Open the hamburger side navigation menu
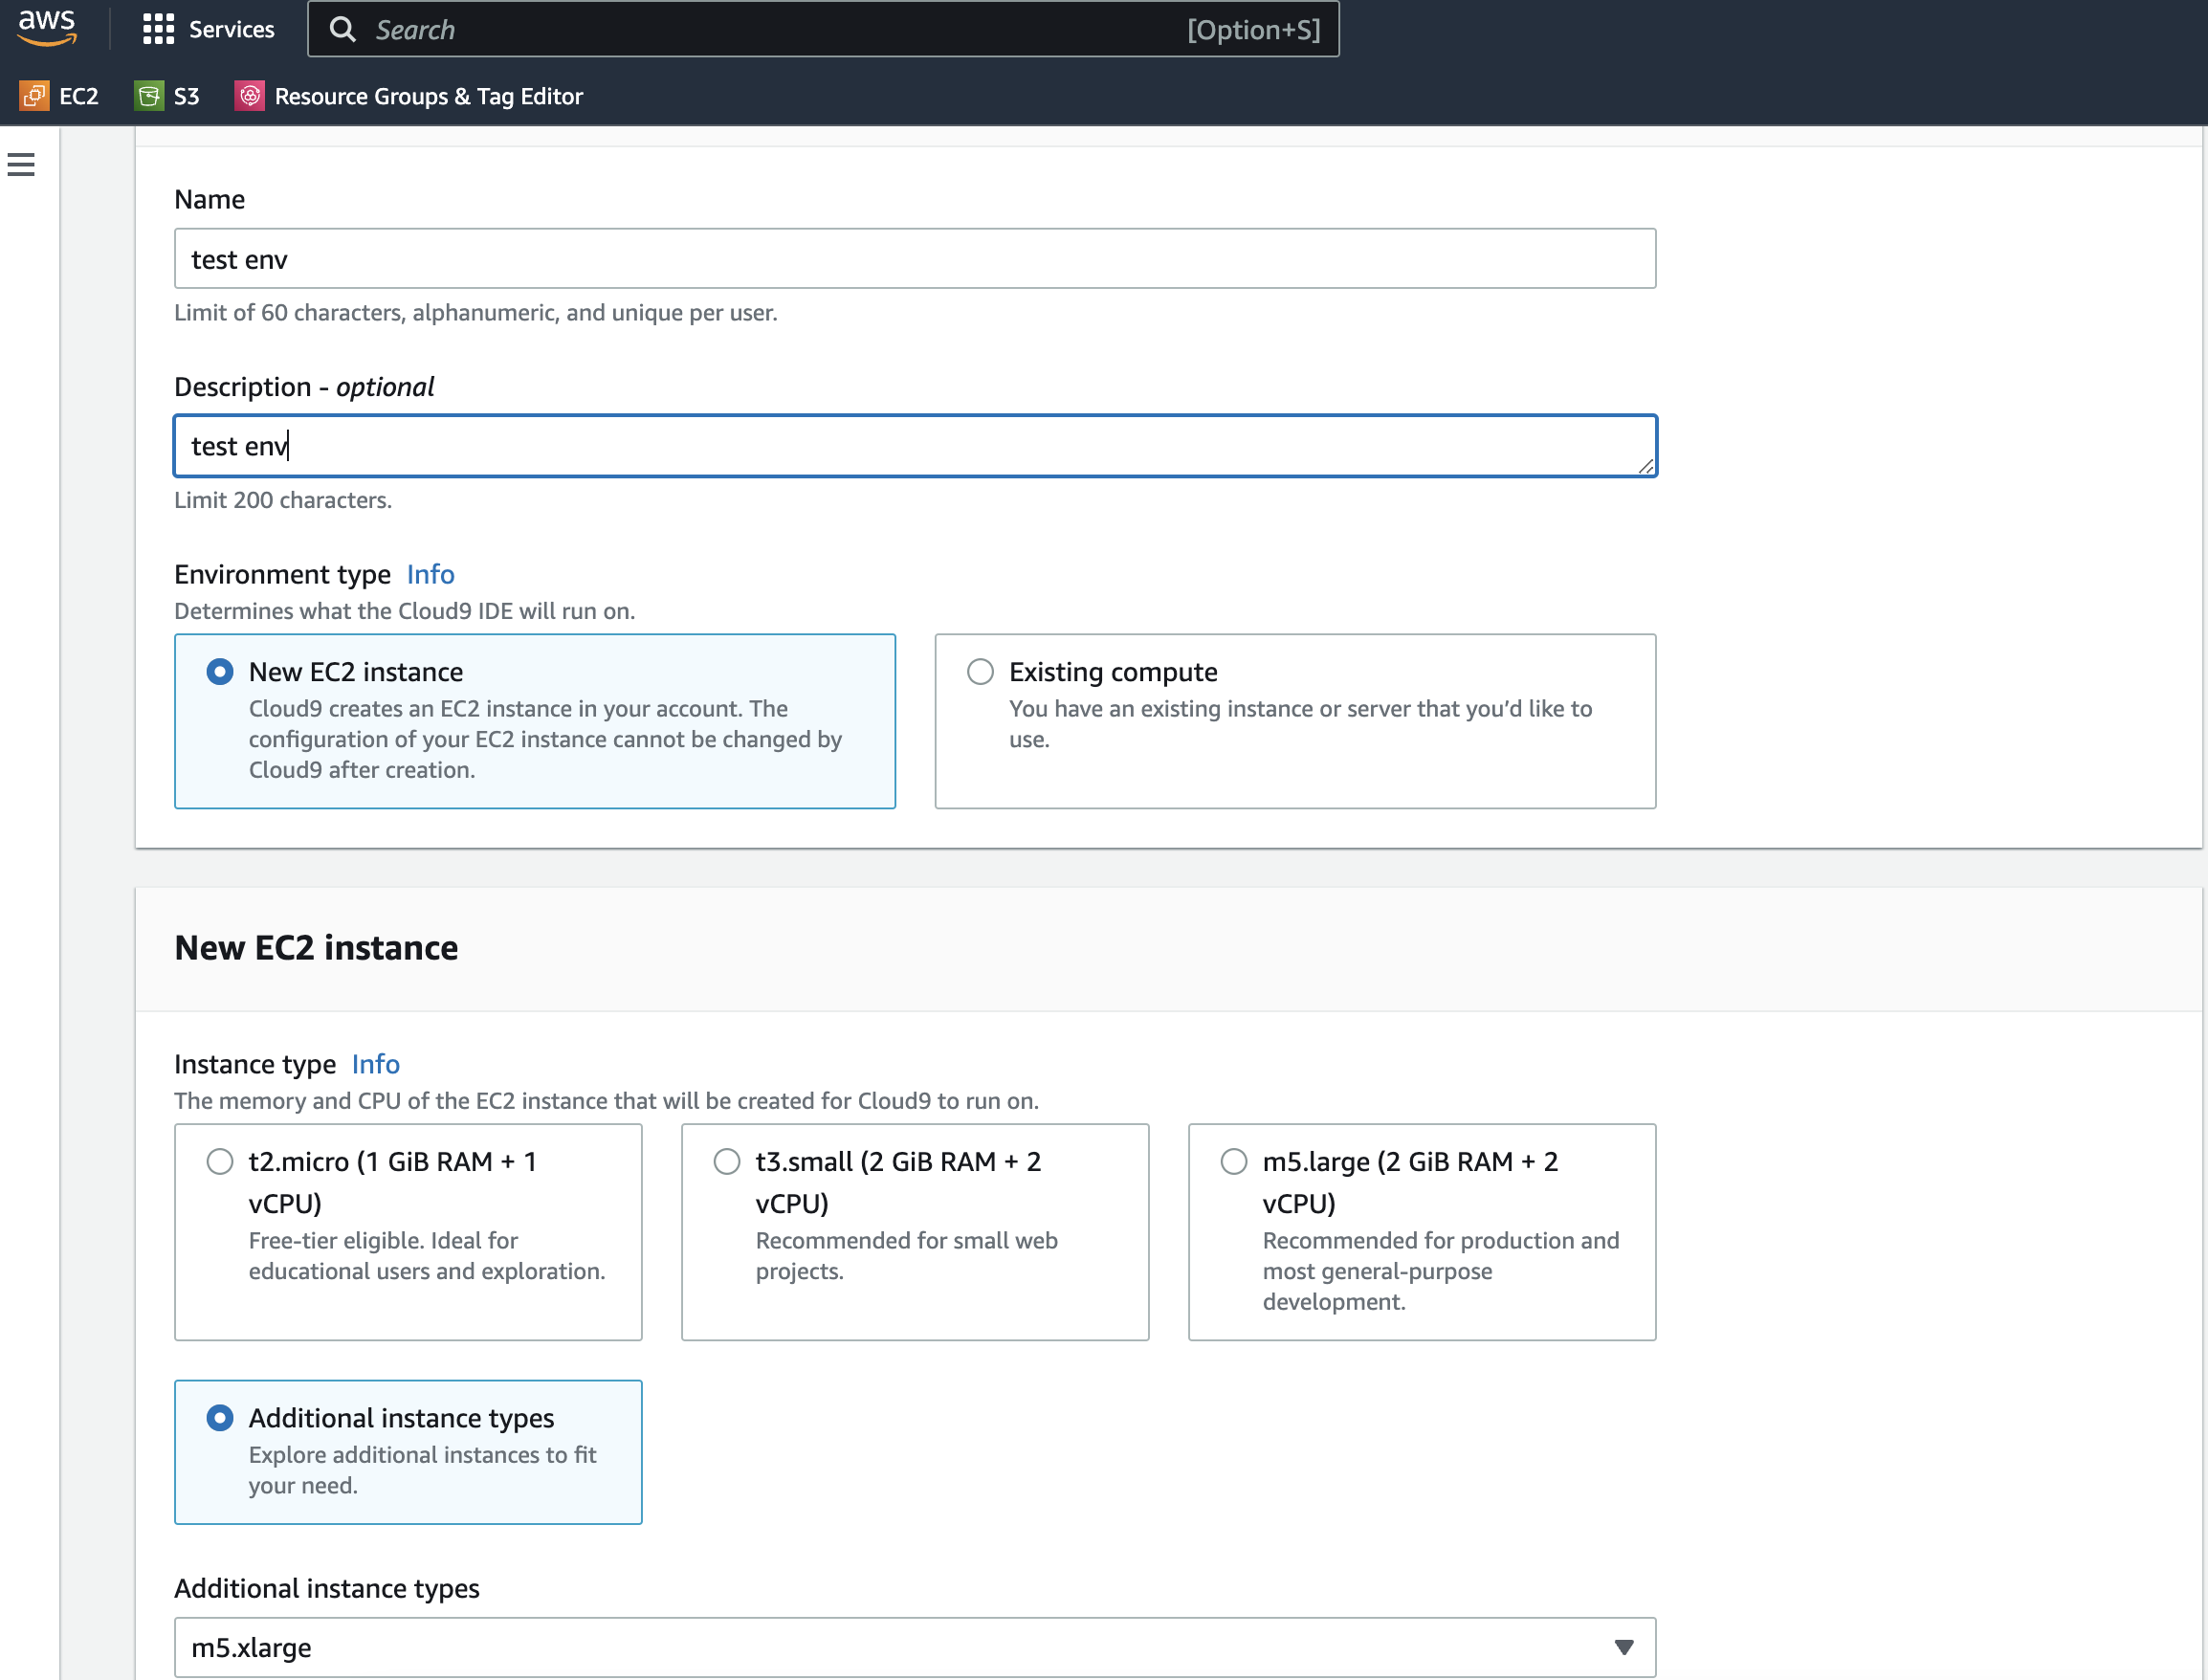The width and height of the screenshot is (2208, 1680). coord(21,165)
